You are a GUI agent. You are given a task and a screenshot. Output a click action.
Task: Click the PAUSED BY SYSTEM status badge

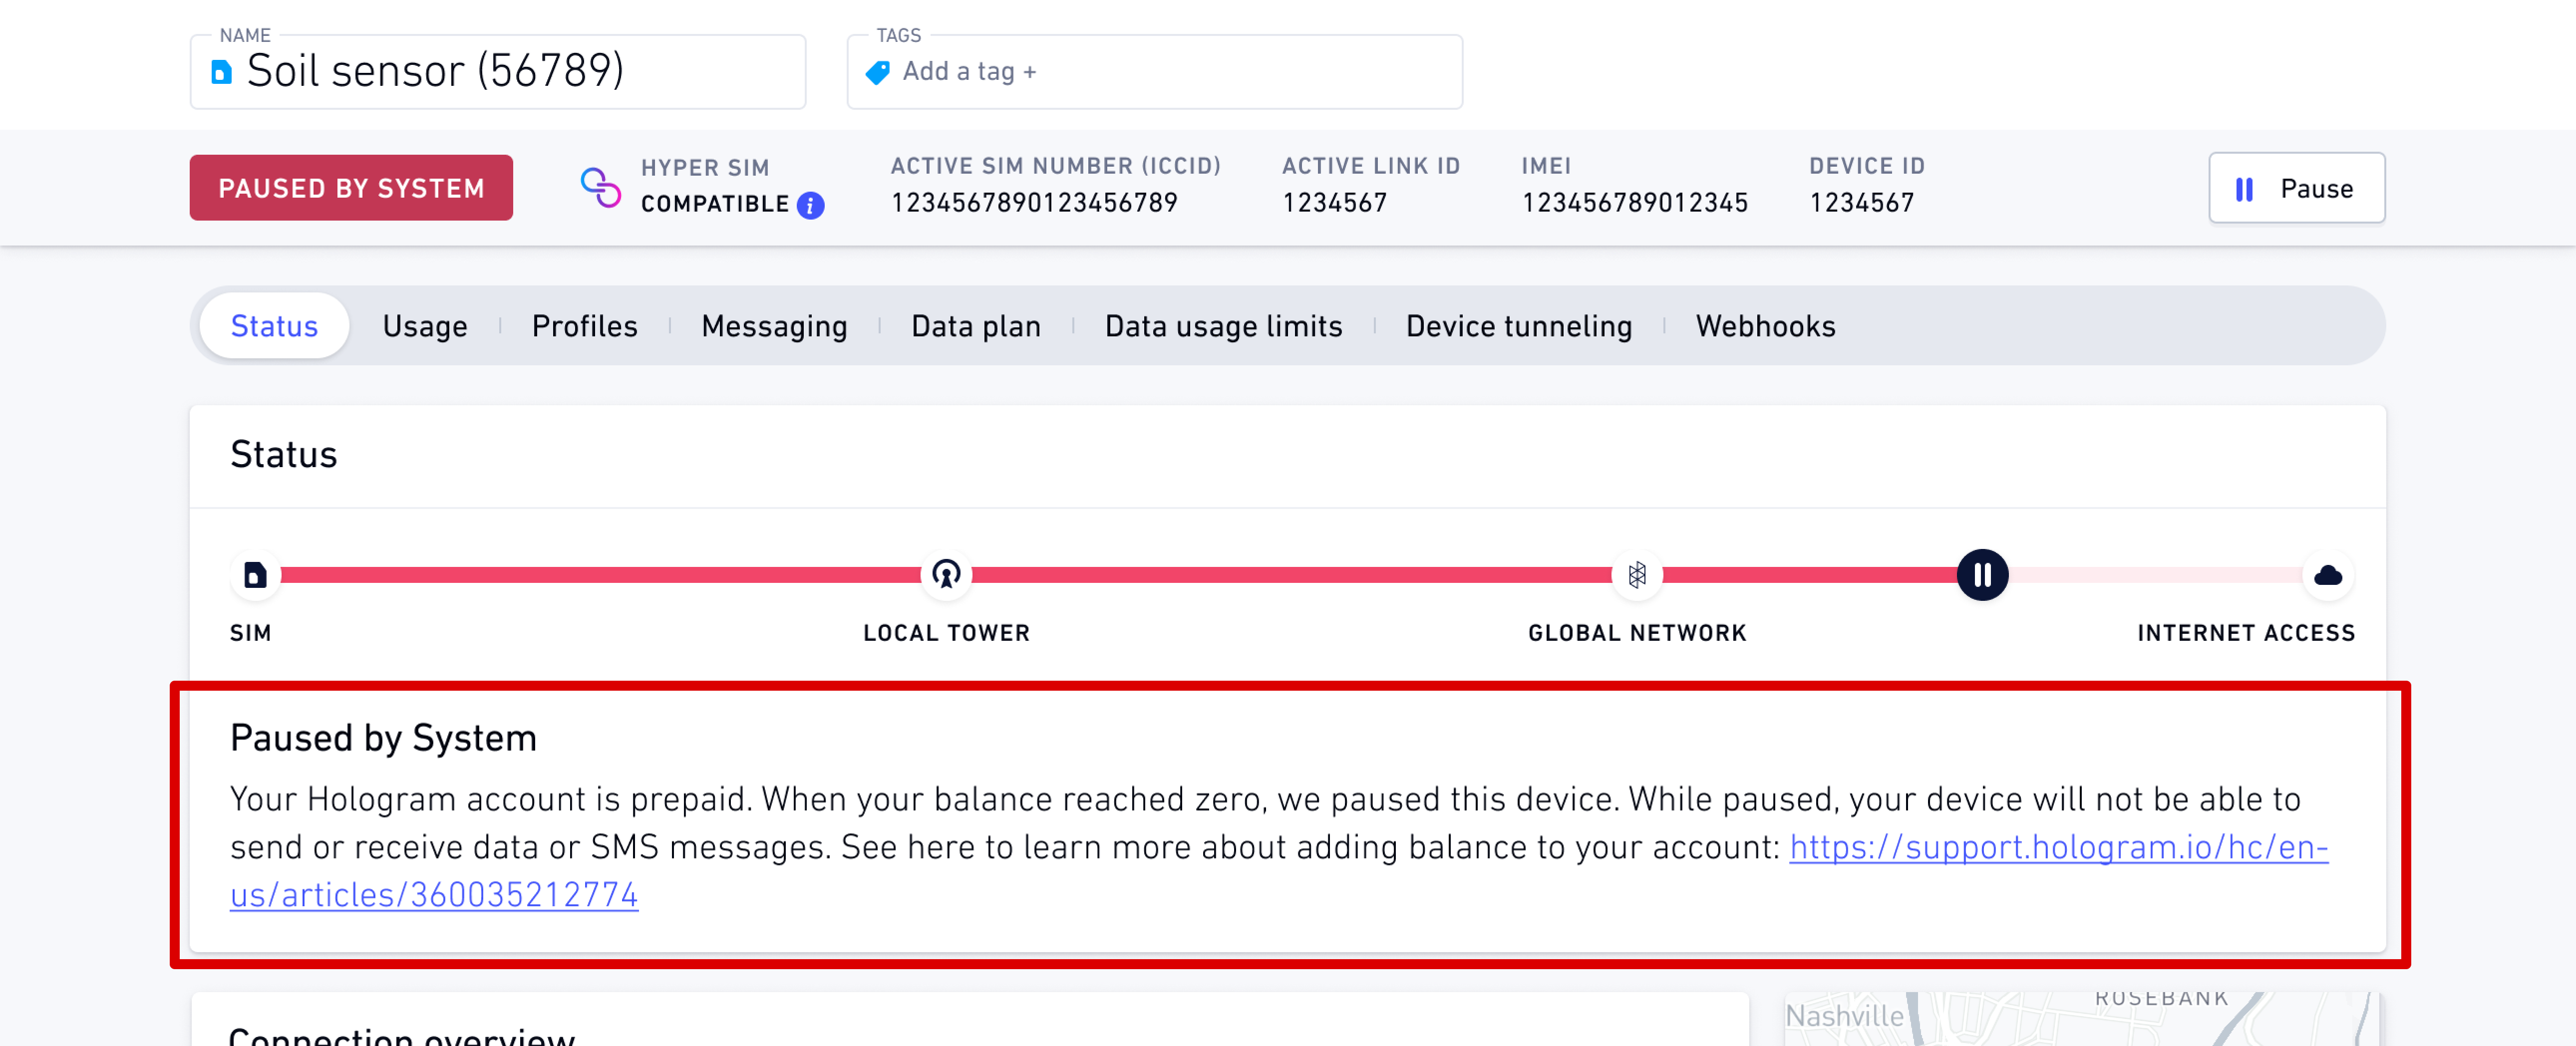coord(351,187)
